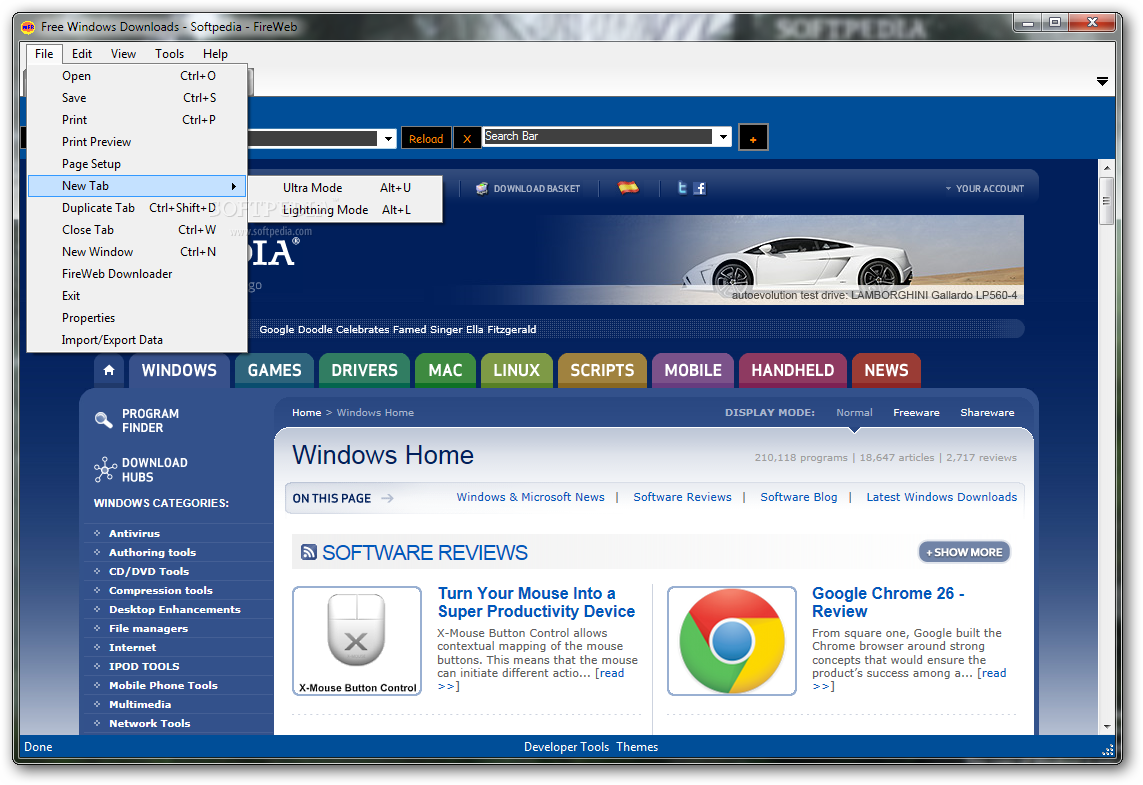Click the Reload button

tap(426, 138)
